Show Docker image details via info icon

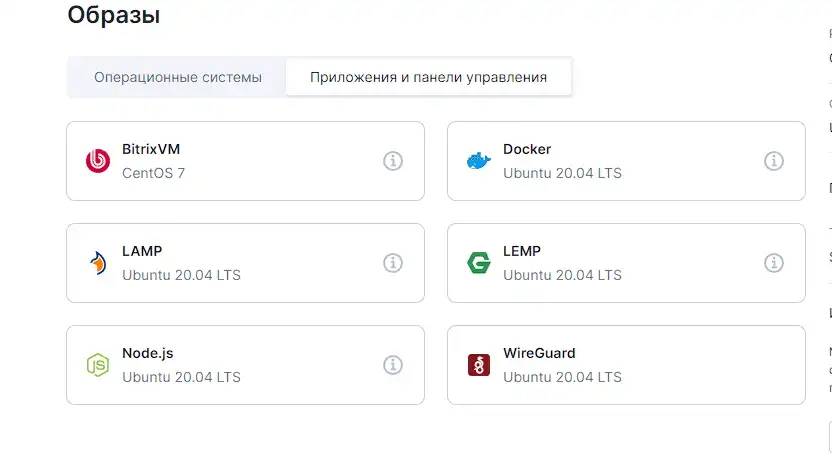(x=774, y=161)
